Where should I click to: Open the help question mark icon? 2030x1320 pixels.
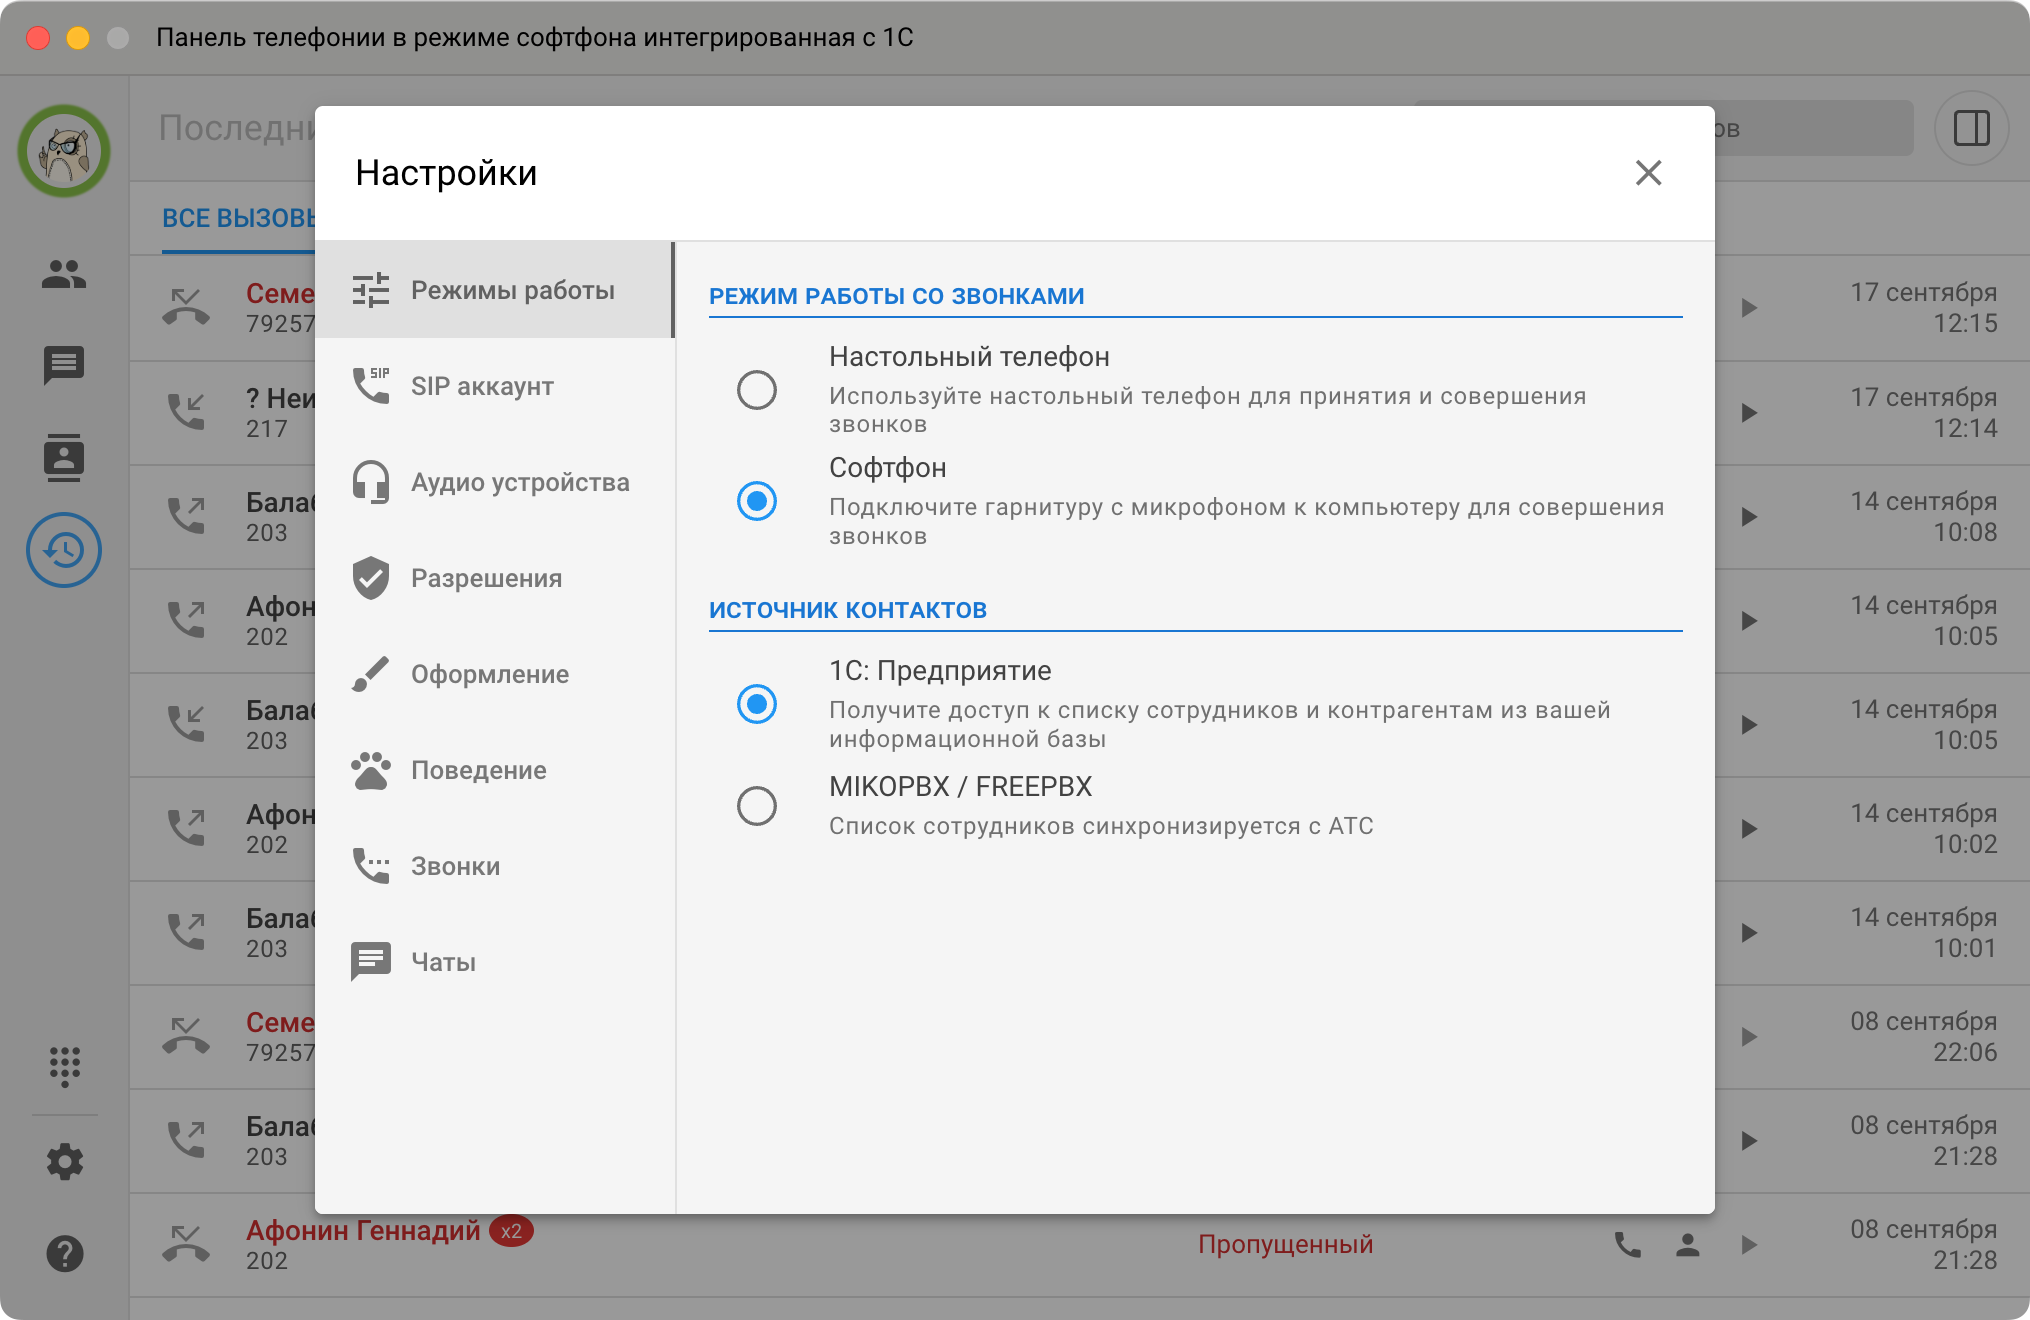pos(64,1253)
